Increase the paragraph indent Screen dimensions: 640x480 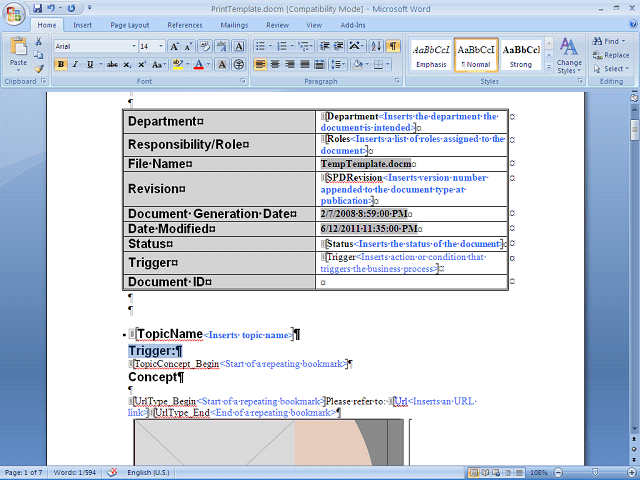(338, 46)
